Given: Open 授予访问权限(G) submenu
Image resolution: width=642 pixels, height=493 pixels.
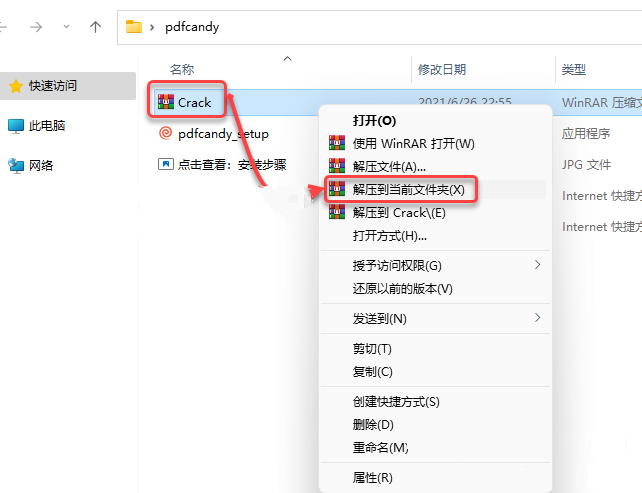Looking at the screenshot, I should pos(436,266).
